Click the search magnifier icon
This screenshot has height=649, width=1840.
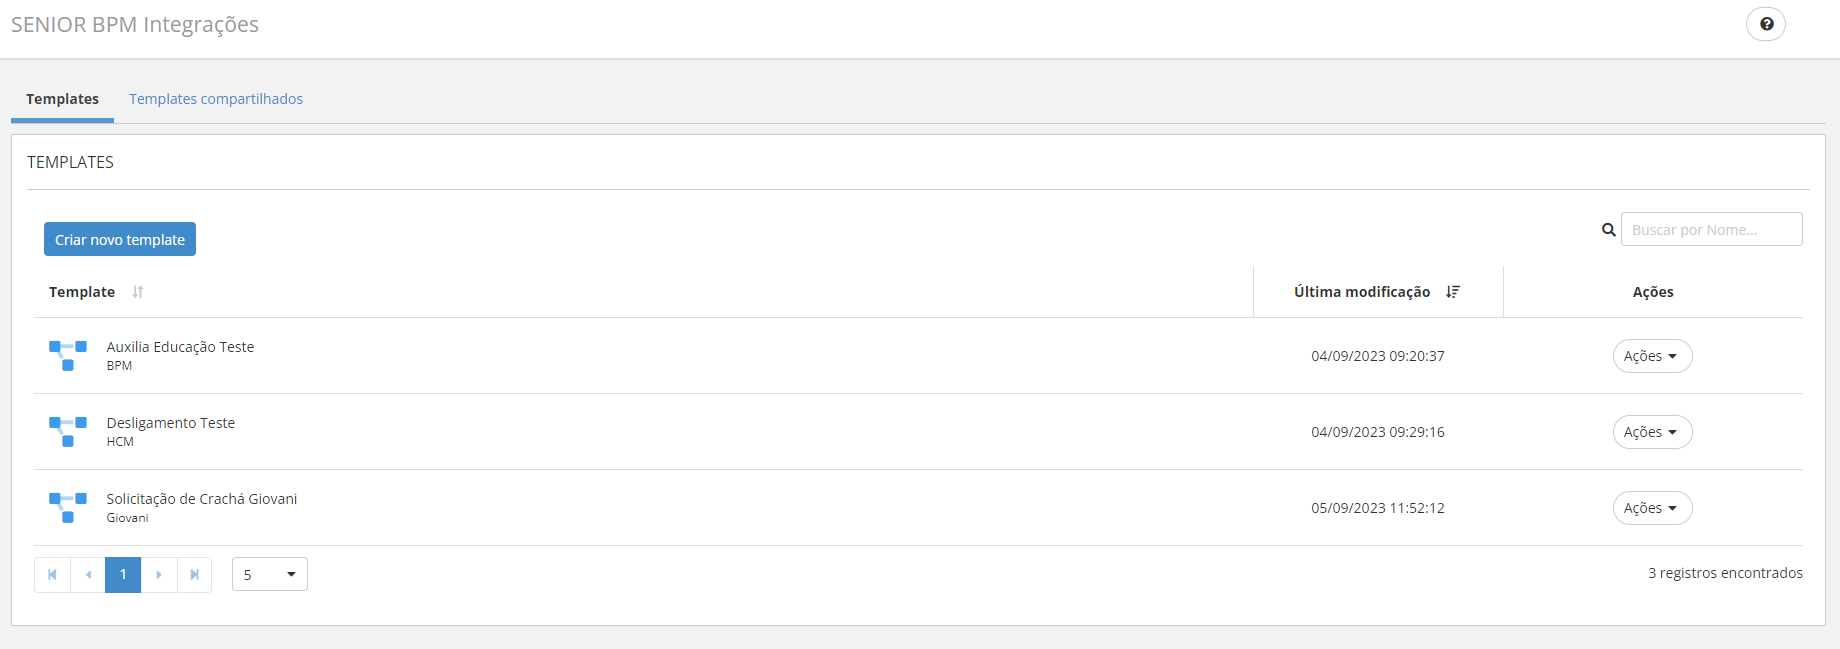tap(1608, 230)
